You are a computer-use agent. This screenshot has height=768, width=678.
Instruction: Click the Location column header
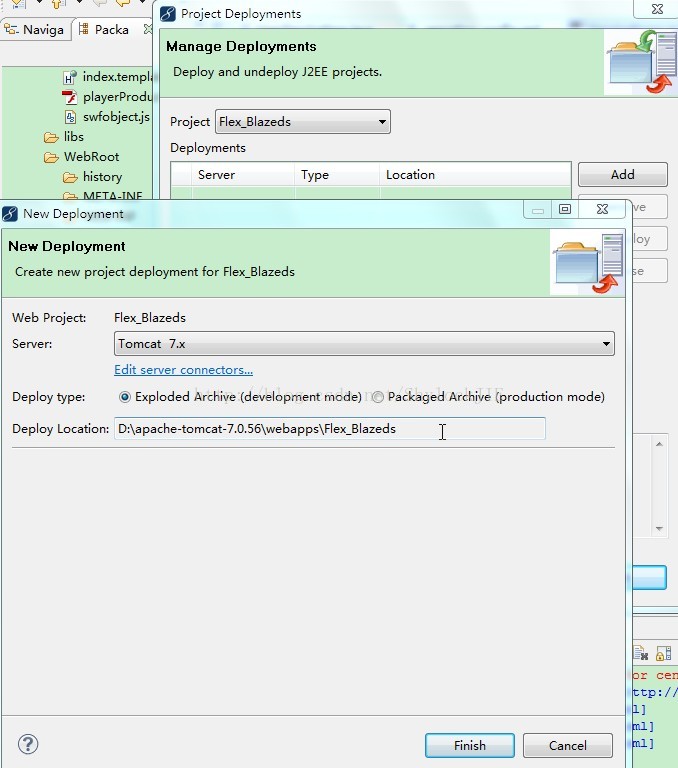pos(475,175)
